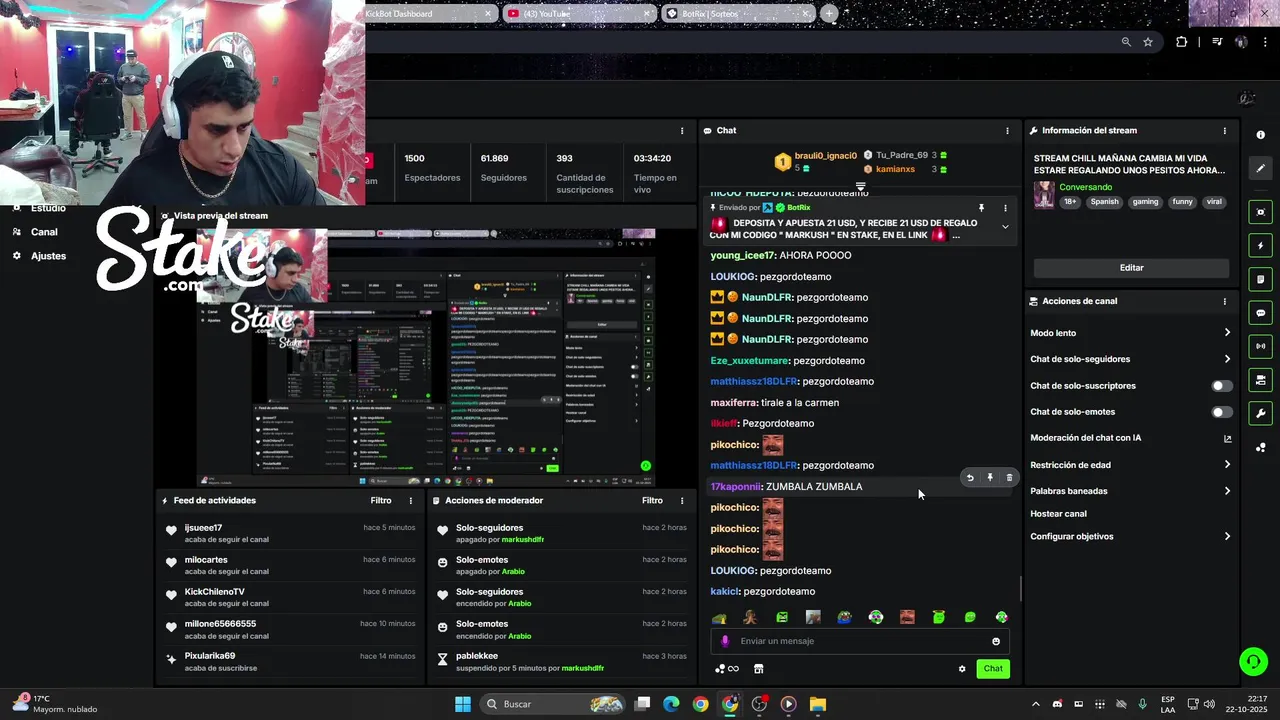Switch to the YouTube browser tab
Screen dimensions: 1280x720
coord(579,13)
